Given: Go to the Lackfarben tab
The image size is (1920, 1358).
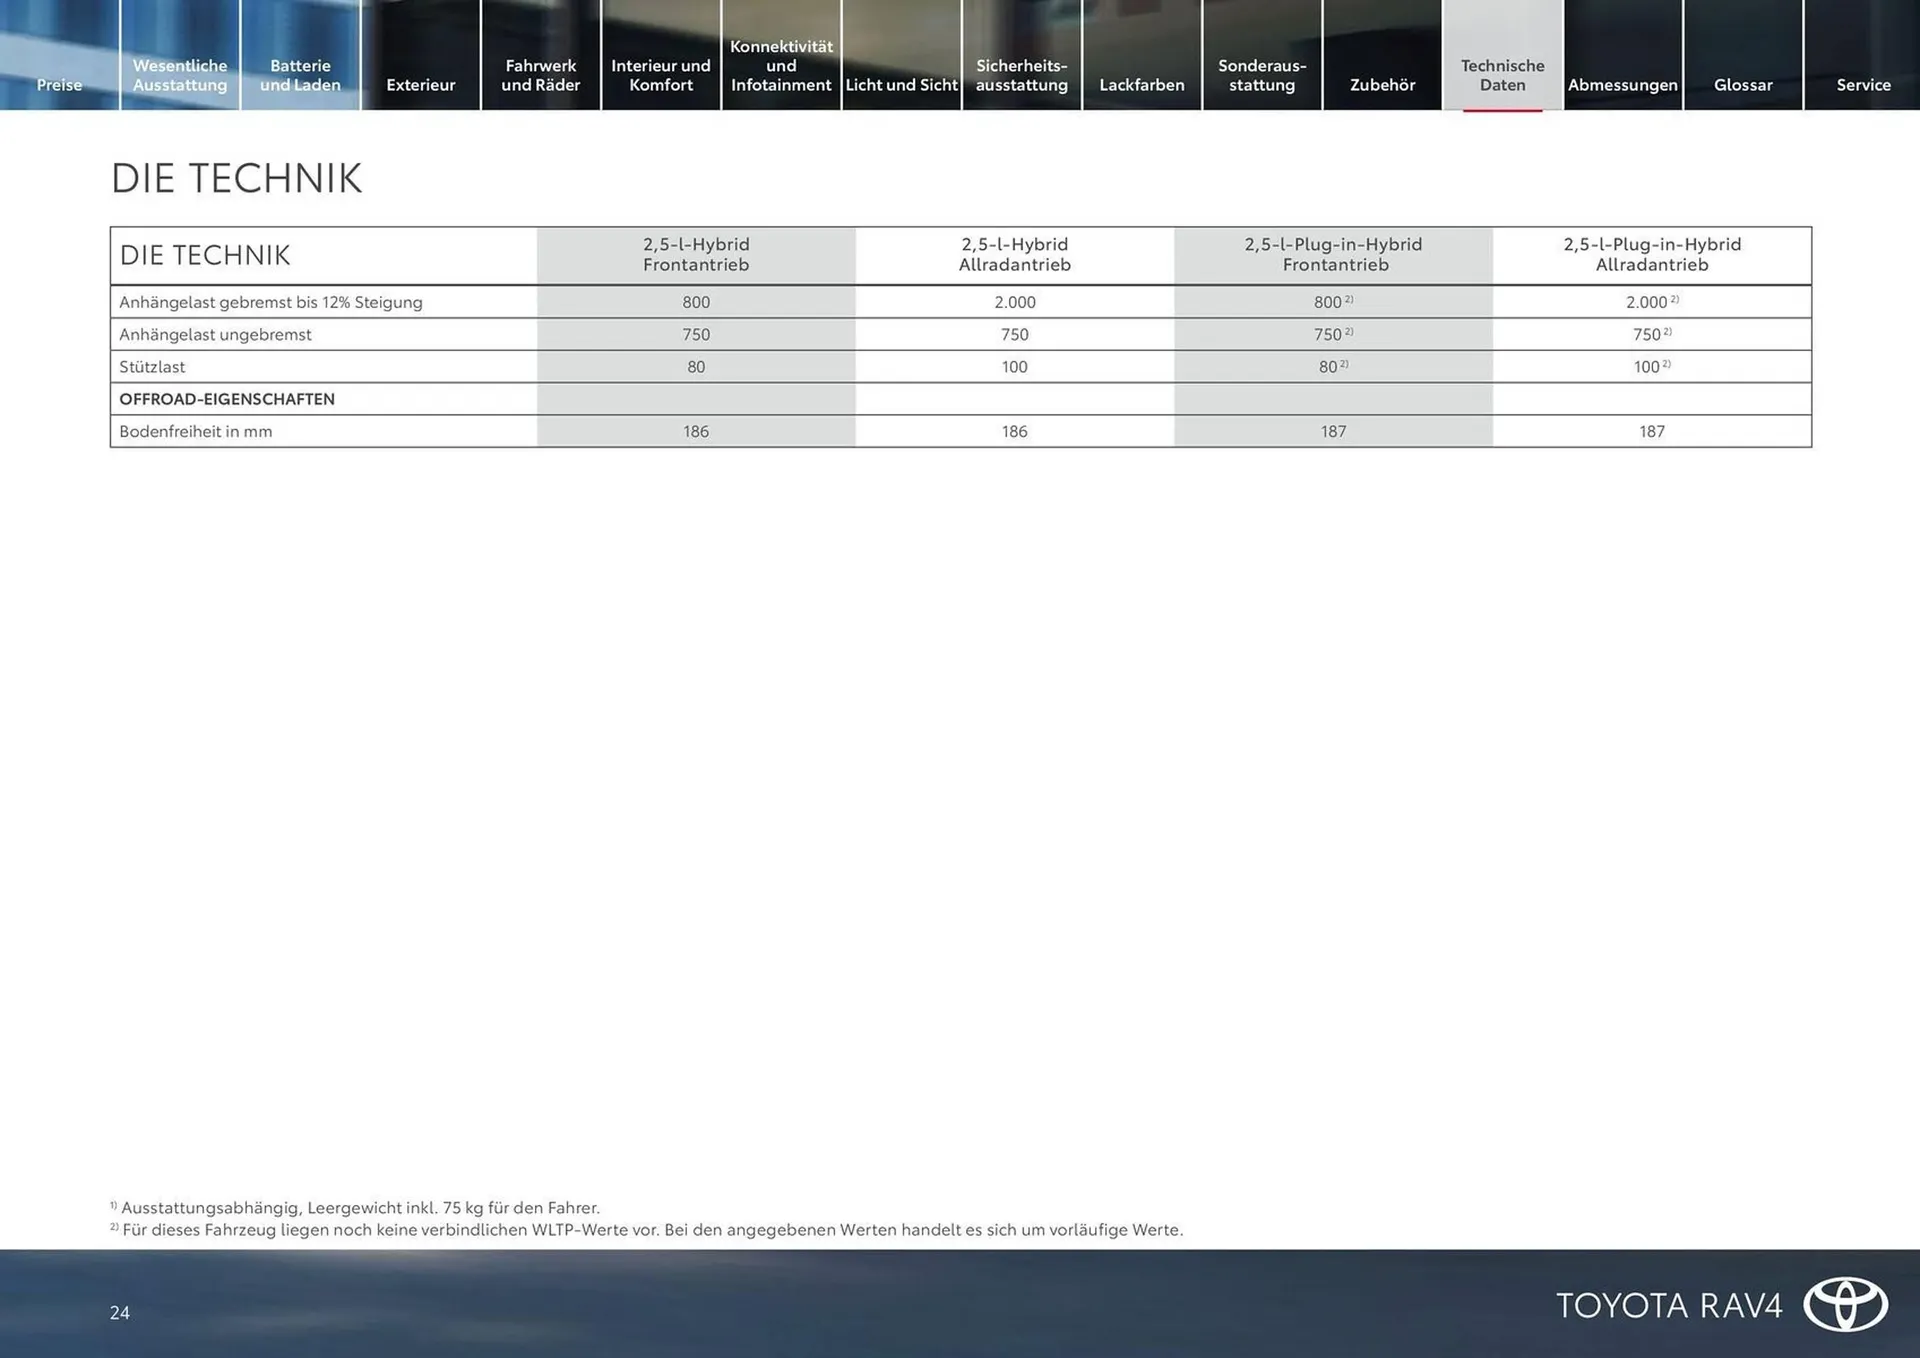Looking at the screenshot, I should pyautogui.click(x=1141, y=84).
